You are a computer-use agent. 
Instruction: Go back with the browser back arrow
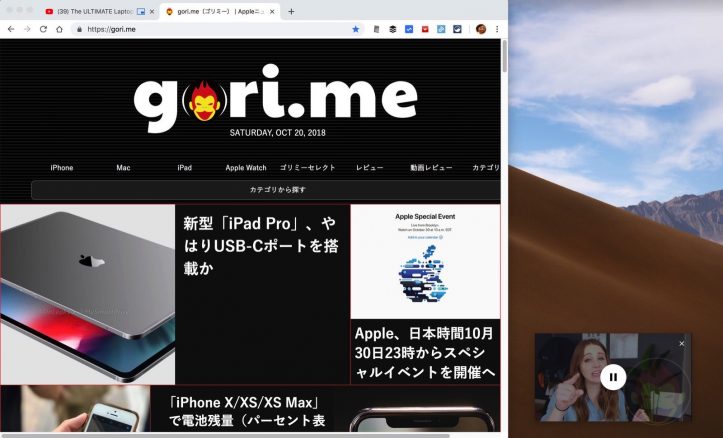coord(11,29)
